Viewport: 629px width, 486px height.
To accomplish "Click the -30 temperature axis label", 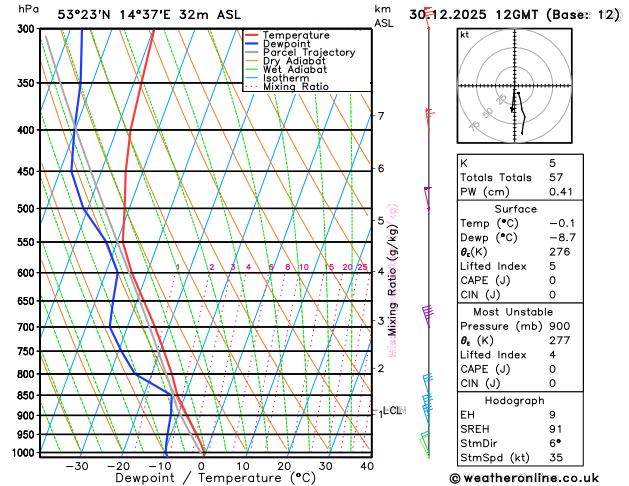I will (77, 466).
